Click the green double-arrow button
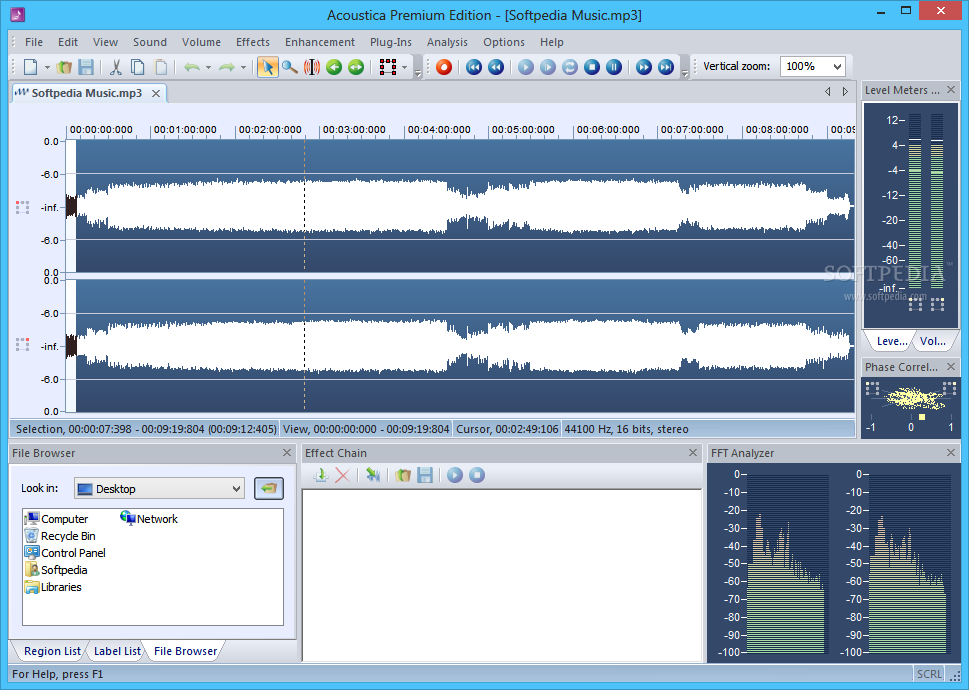Screen dimensions: 969x690 356,67
